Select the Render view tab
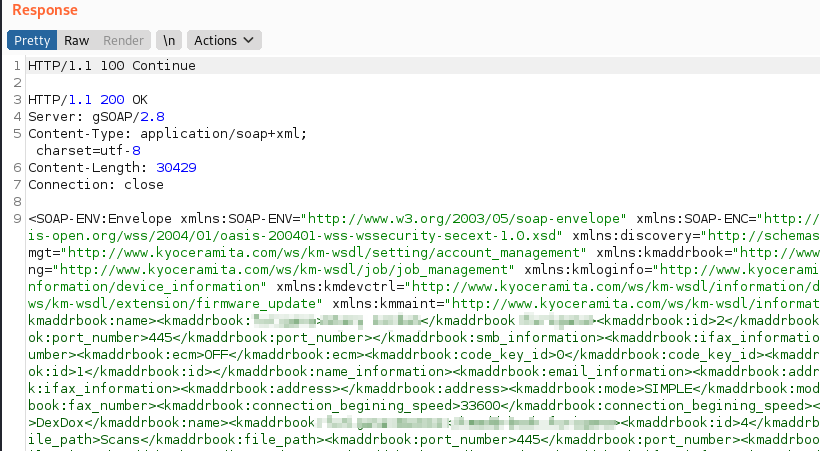 point(123,41)
